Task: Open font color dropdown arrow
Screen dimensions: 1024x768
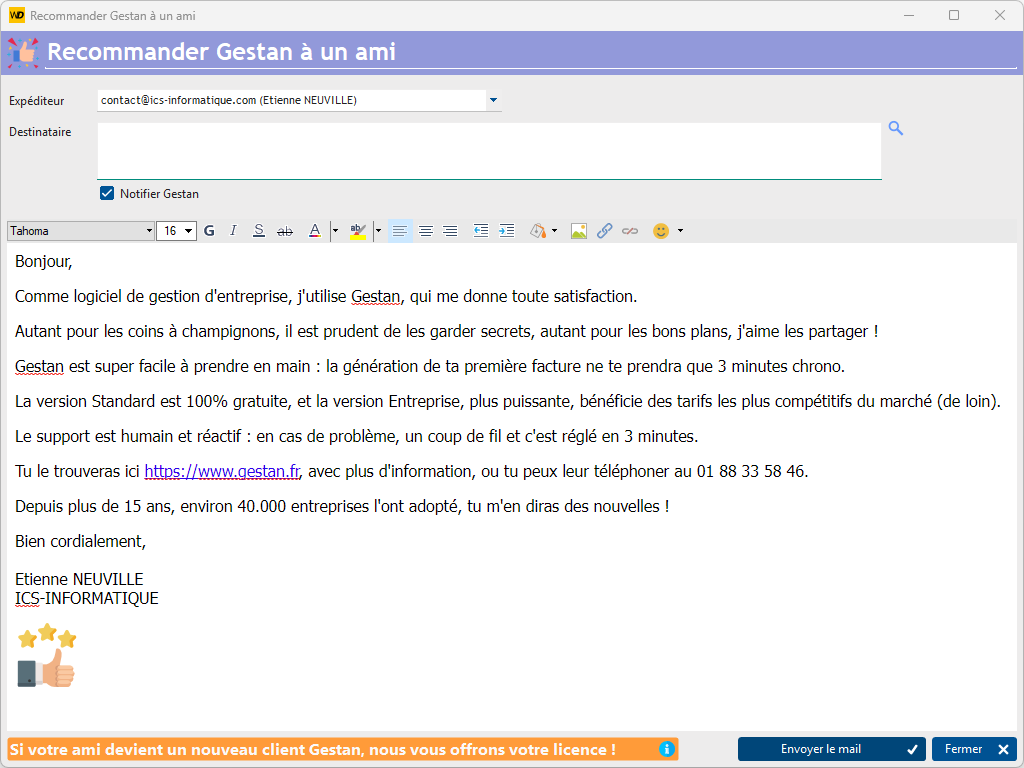Action: [x=335, y=231]
